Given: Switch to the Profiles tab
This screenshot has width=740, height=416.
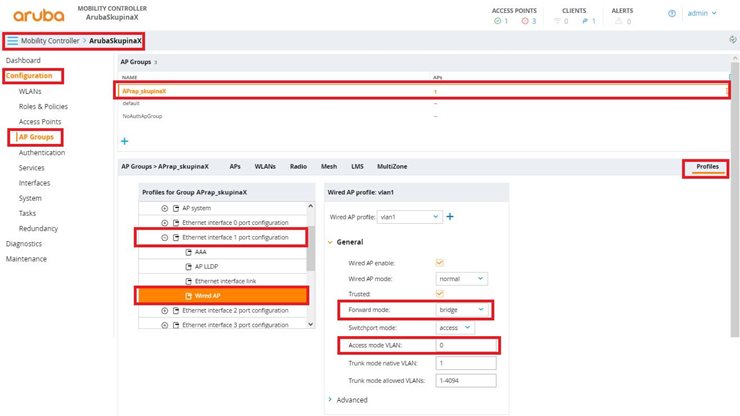Looking at the screenshot, I should pyautogui.click(x=707, y=167).
